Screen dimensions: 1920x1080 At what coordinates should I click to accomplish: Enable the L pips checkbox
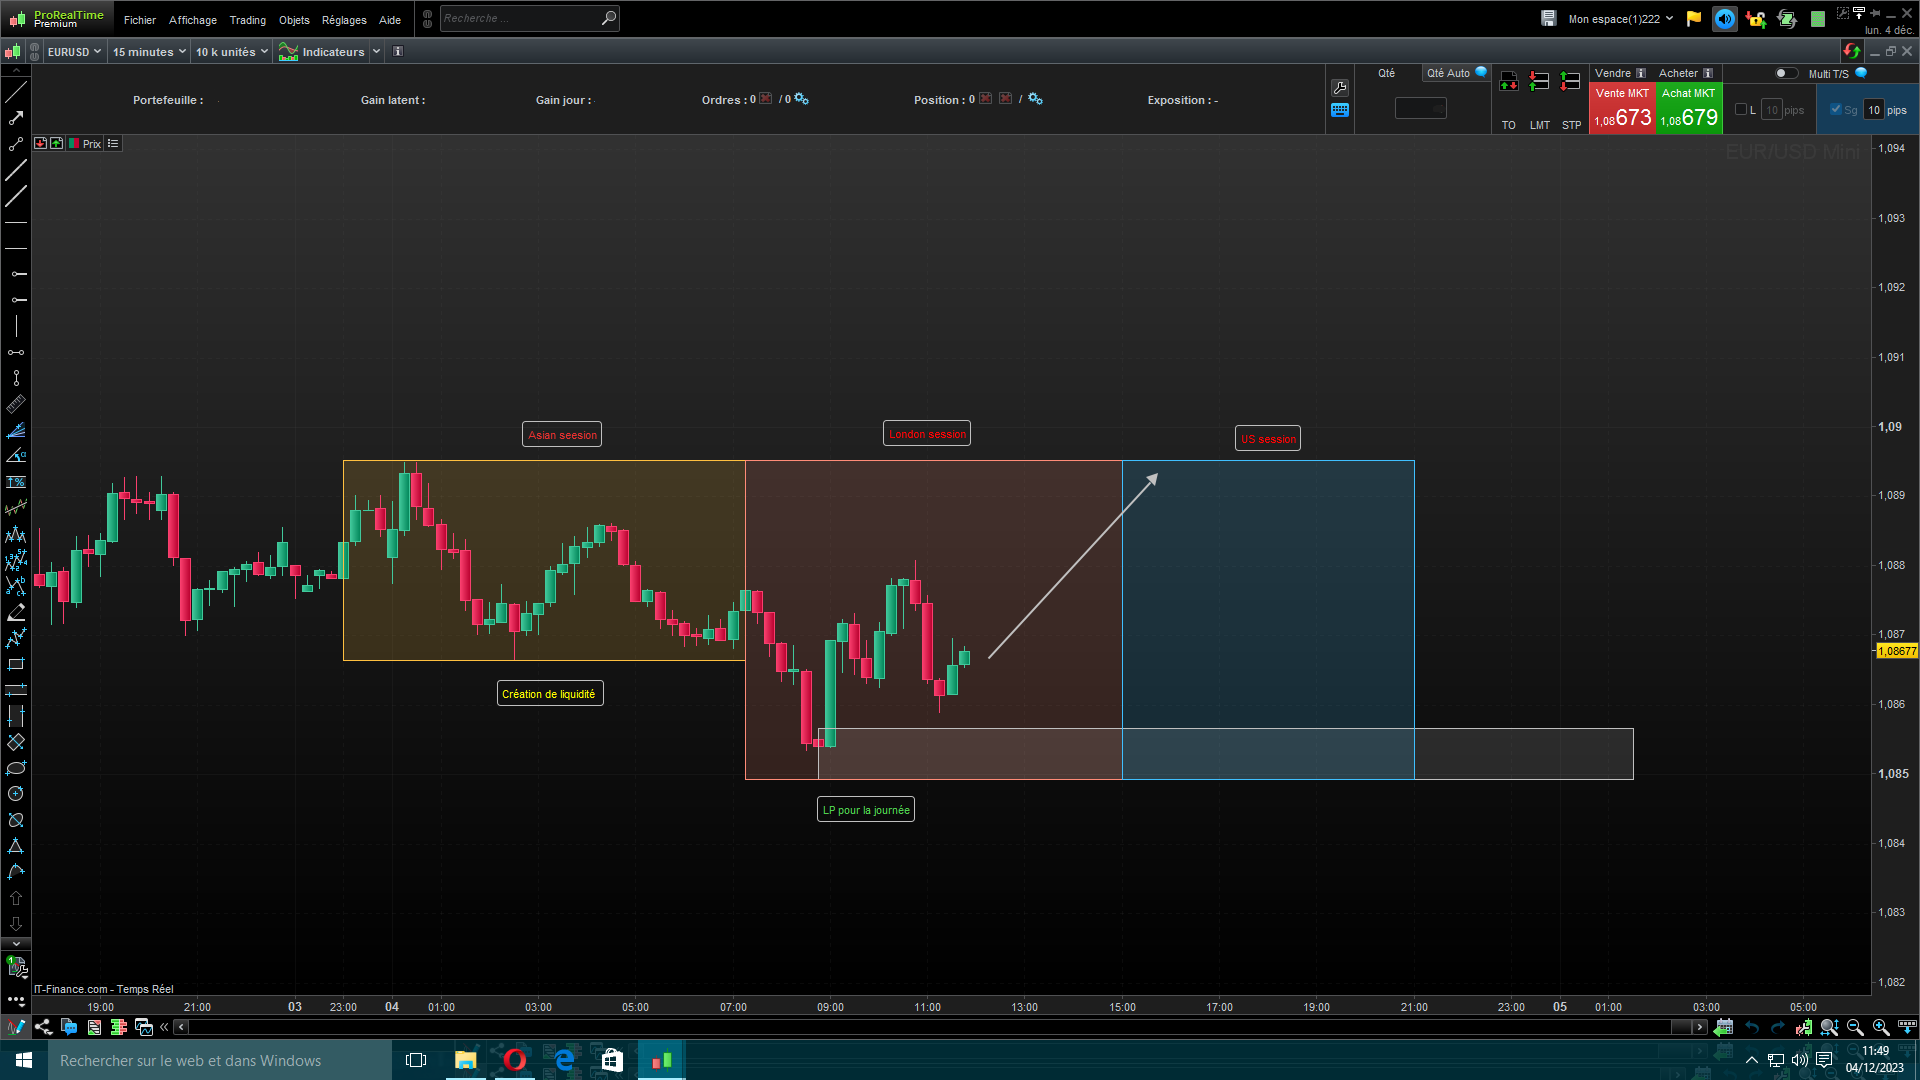click(x=1741, y=110)
